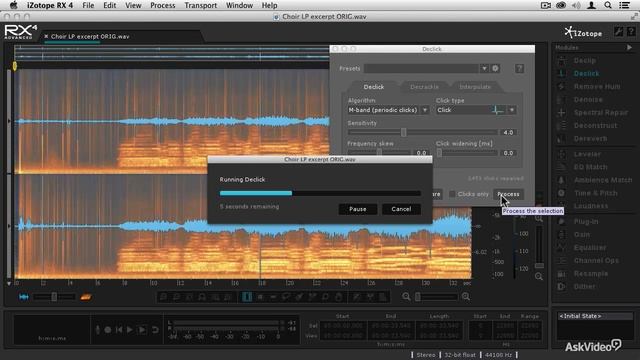
Task: Select the grab hand tool
Action: 338,297
